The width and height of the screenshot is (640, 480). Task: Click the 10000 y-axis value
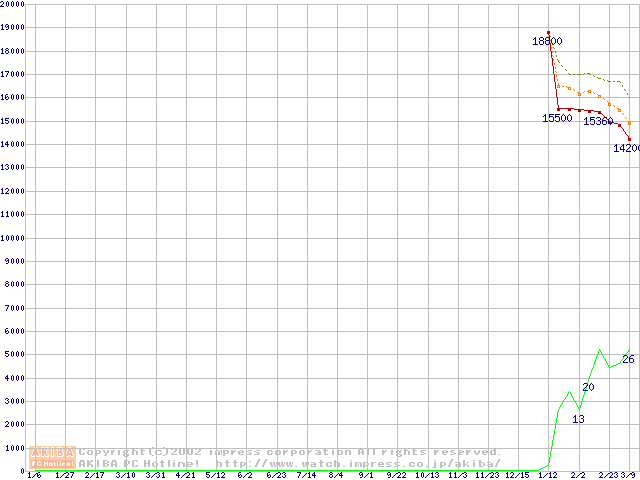point(12,238)
